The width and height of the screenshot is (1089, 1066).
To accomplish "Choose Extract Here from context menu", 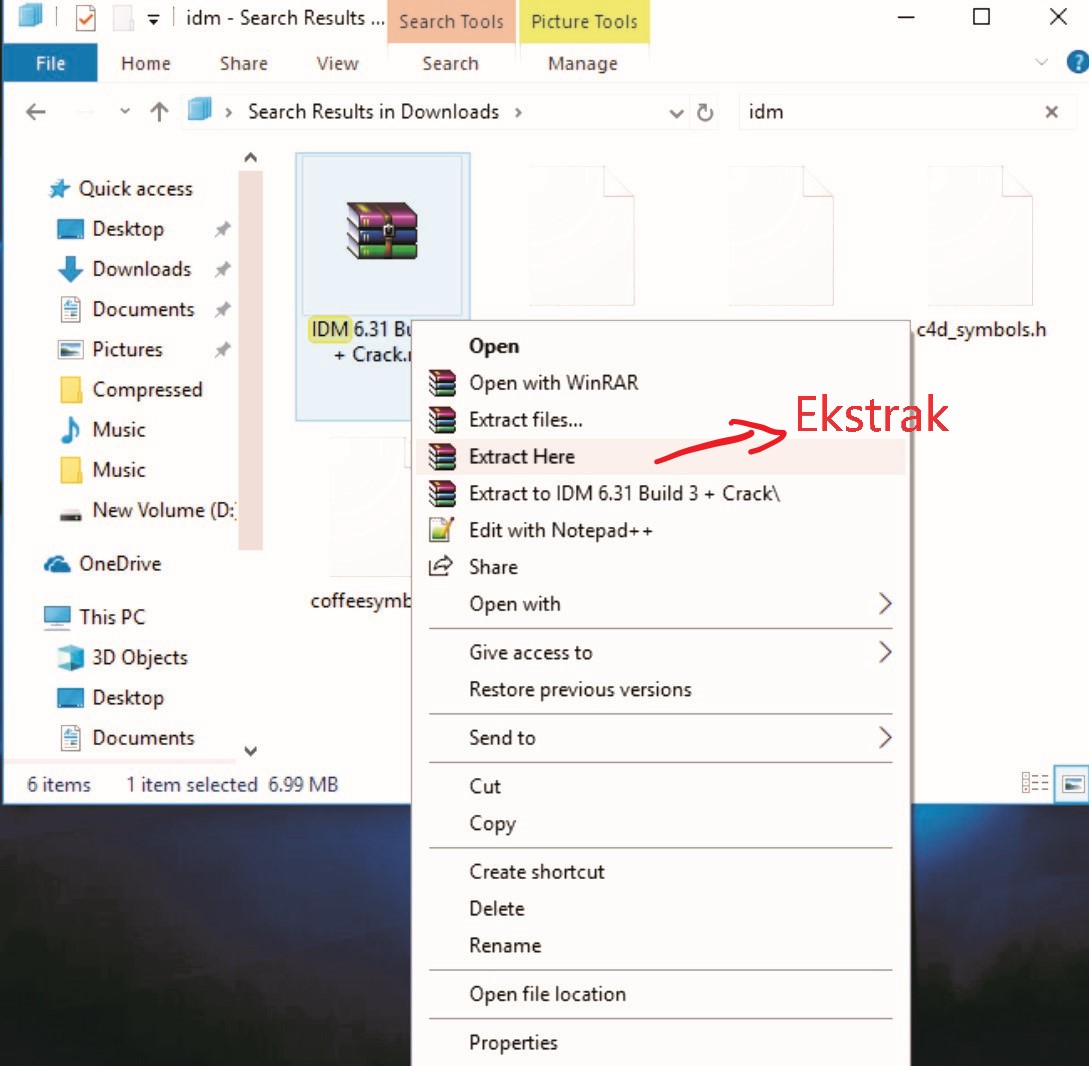I will (x=660, y=456).
